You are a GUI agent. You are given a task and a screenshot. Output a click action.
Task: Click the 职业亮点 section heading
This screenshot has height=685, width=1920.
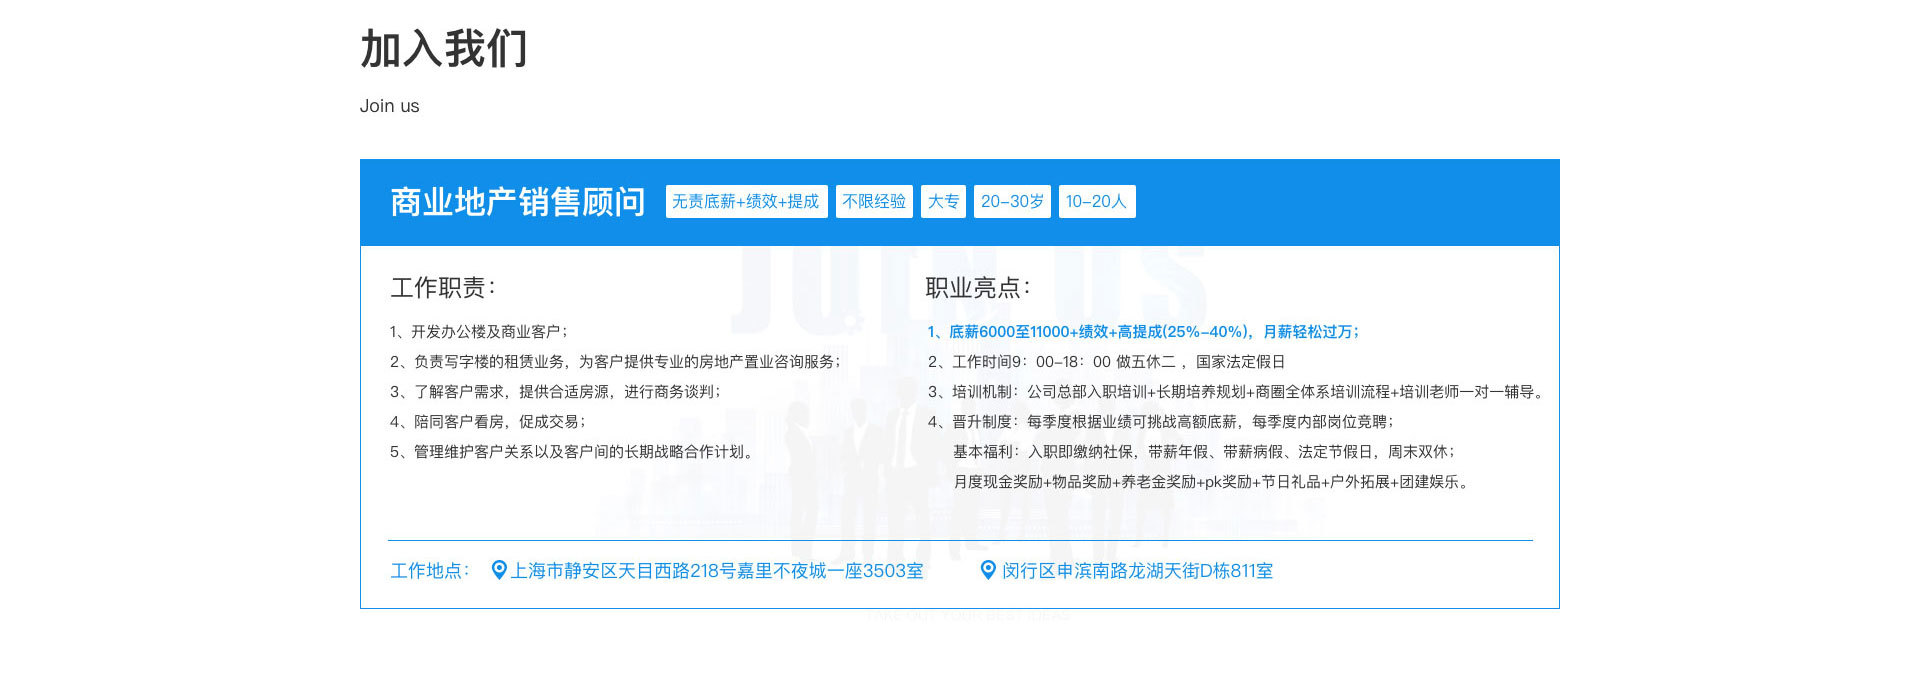978,288
